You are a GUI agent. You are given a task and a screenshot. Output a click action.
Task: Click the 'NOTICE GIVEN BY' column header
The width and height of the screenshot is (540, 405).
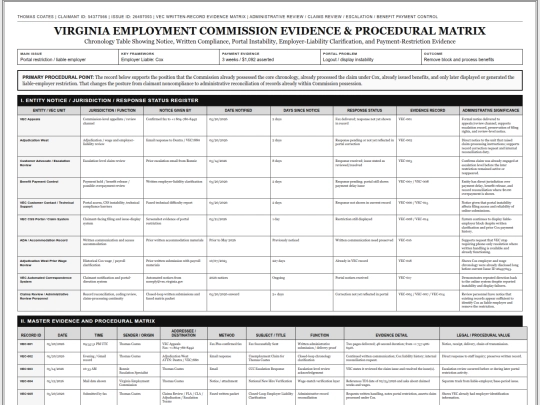pyautogui.click(x=175, y=111)
